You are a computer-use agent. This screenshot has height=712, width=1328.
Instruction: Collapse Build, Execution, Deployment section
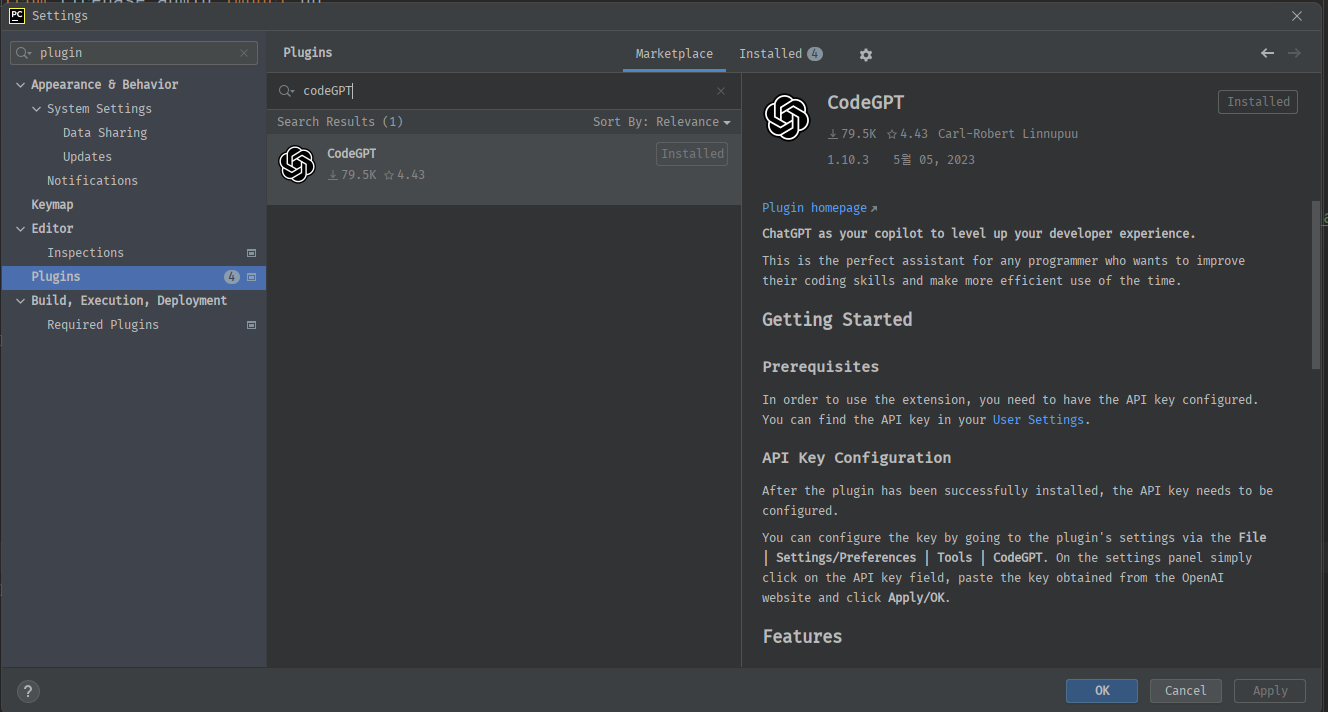(x=21, y=301)
